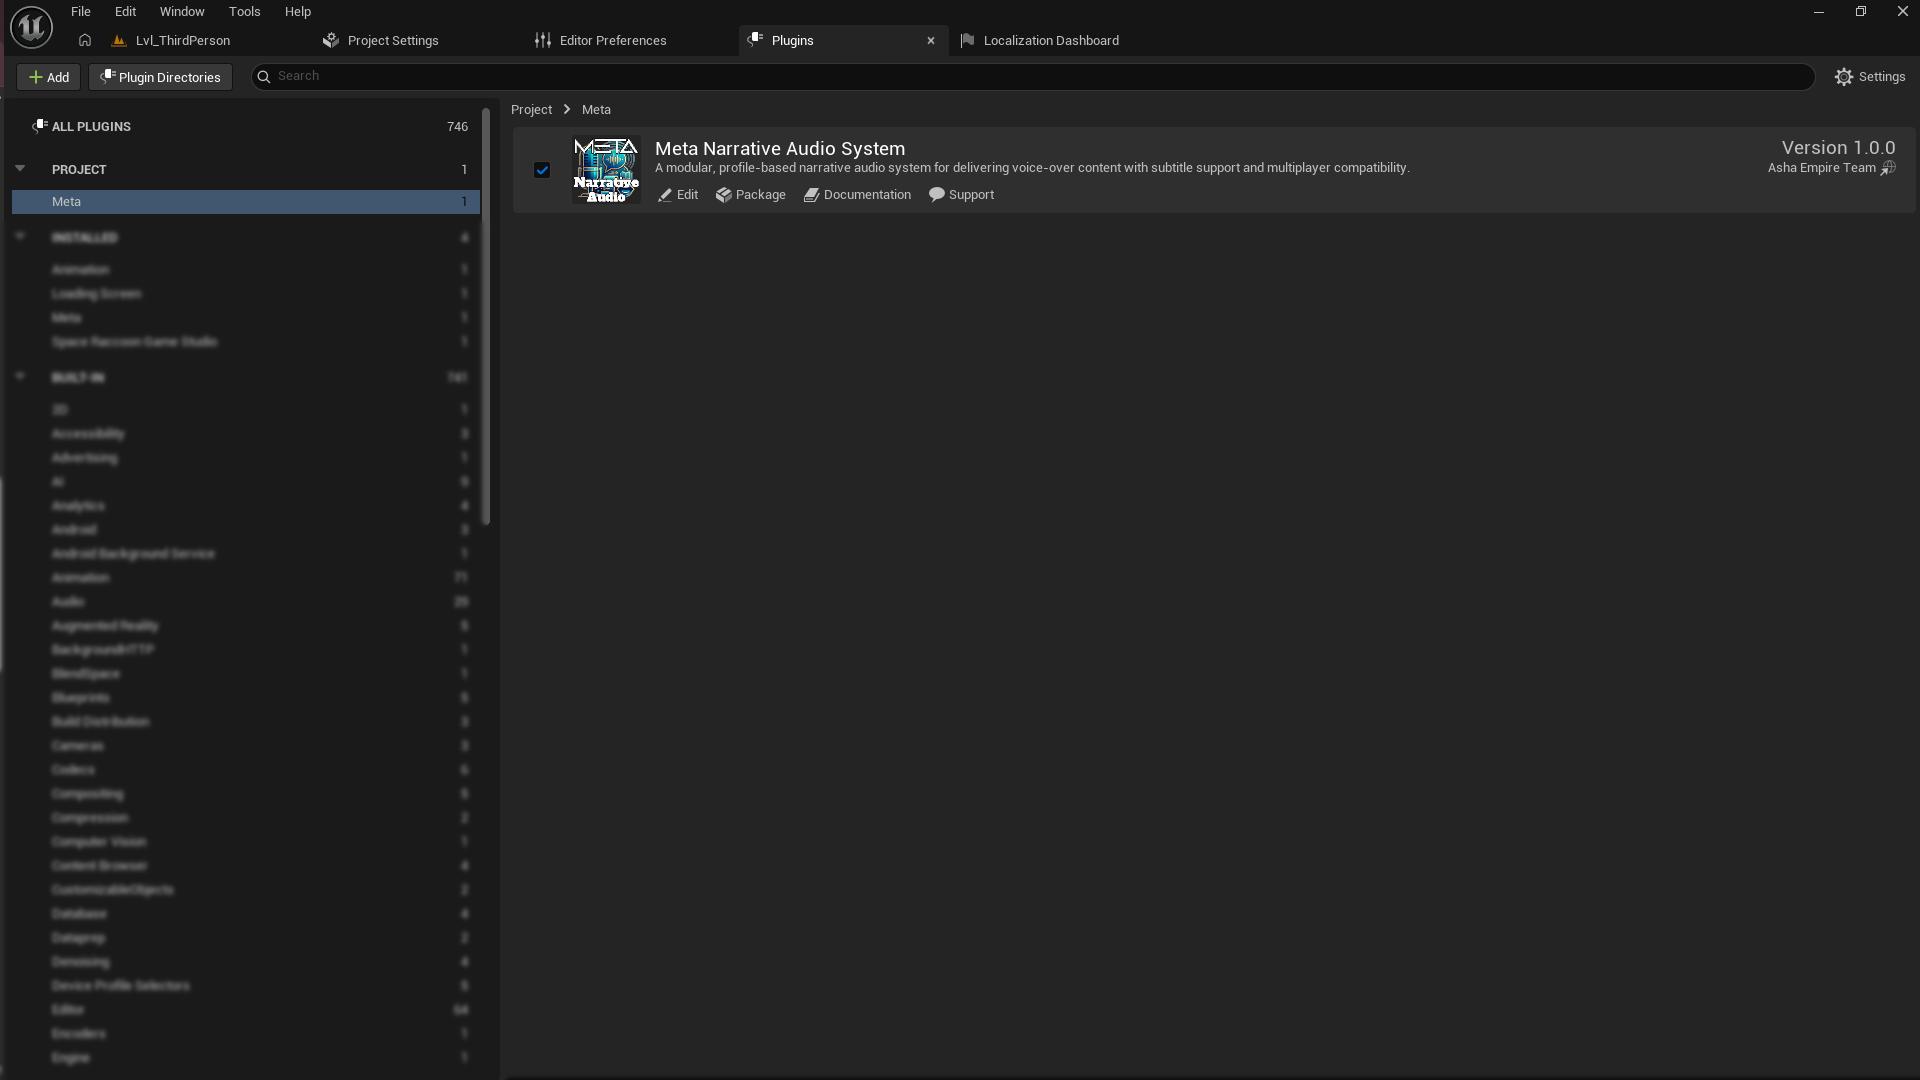Screen dimensions: 1920x1080
Task: Click the Meta Narrative Audio plugin thumbnail
Action: [605, 169]
